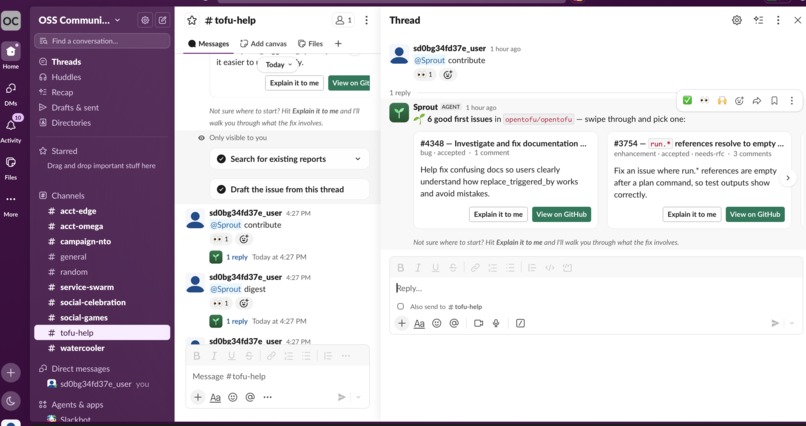
Task: Show next issue card with carousel arrow
Action: (787, 178)
